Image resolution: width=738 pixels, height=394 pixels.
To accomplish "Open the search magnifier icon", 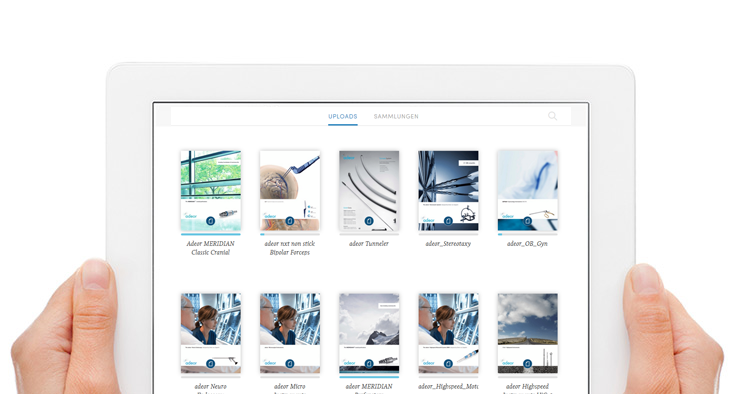I will 552,116.
